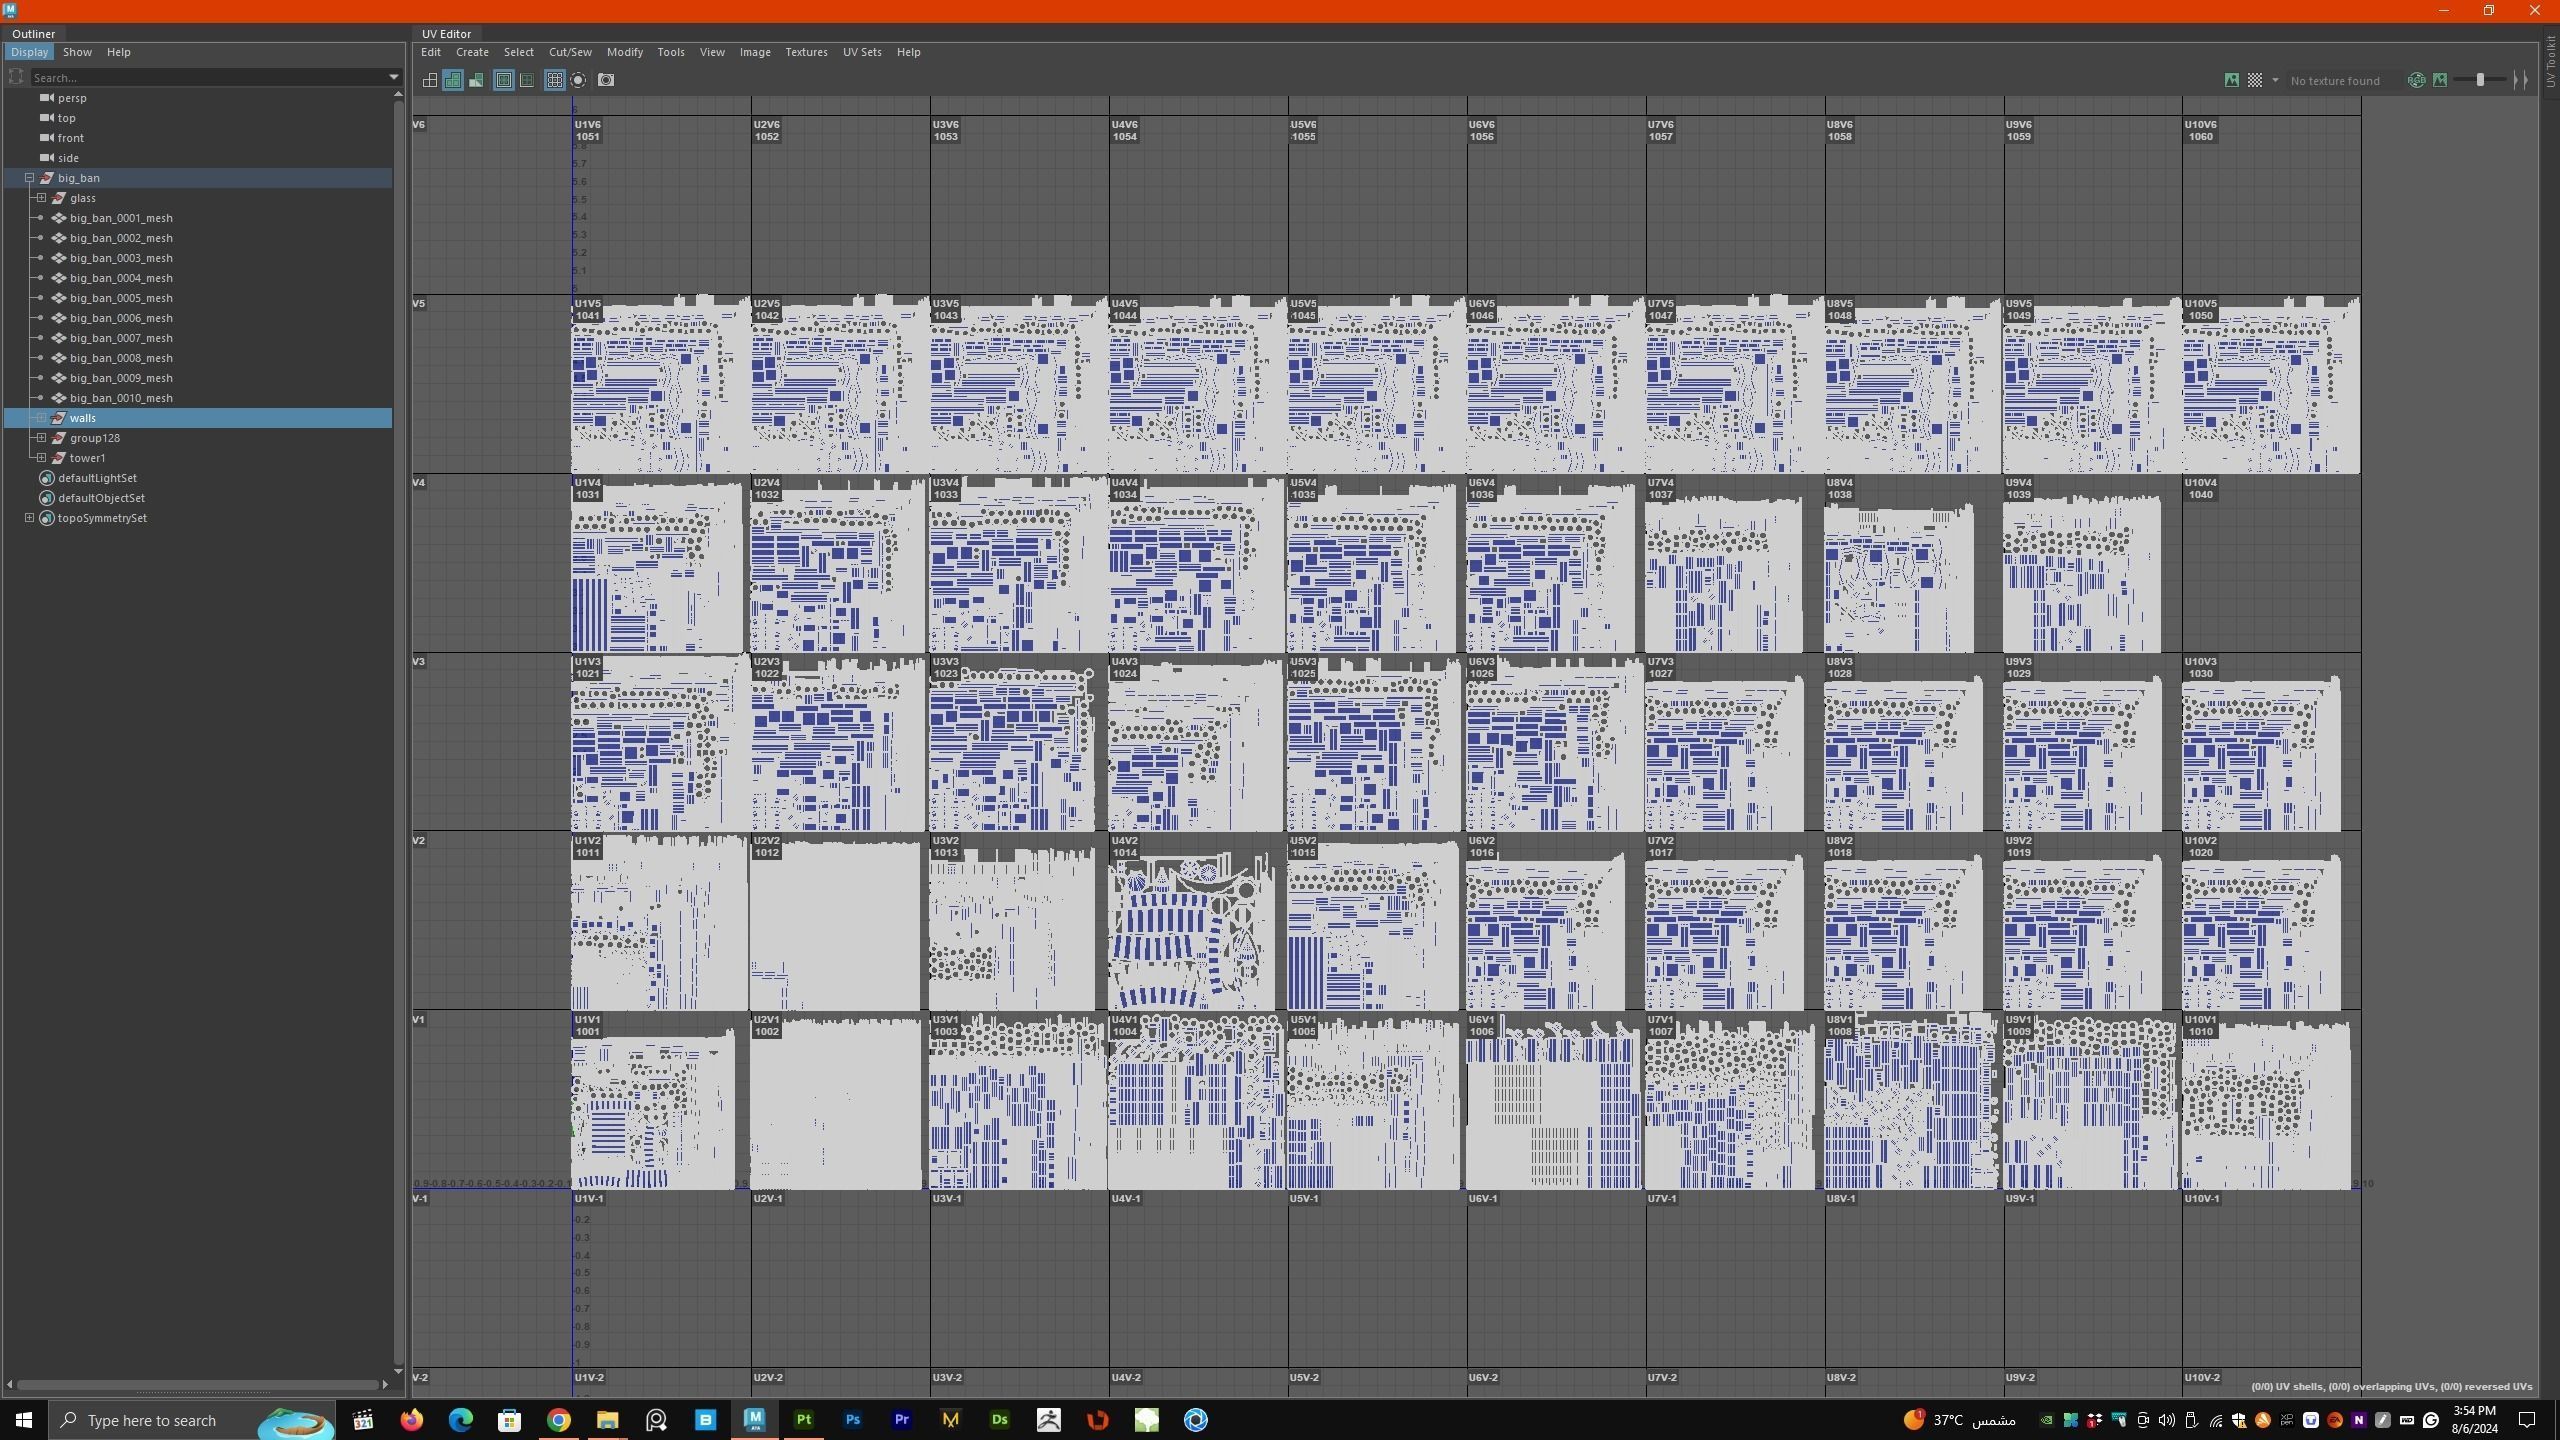The width and height of the screenshot is (2560, 1440).
Task: Toggle the UV grid display icon
Action: coord(555,80)
